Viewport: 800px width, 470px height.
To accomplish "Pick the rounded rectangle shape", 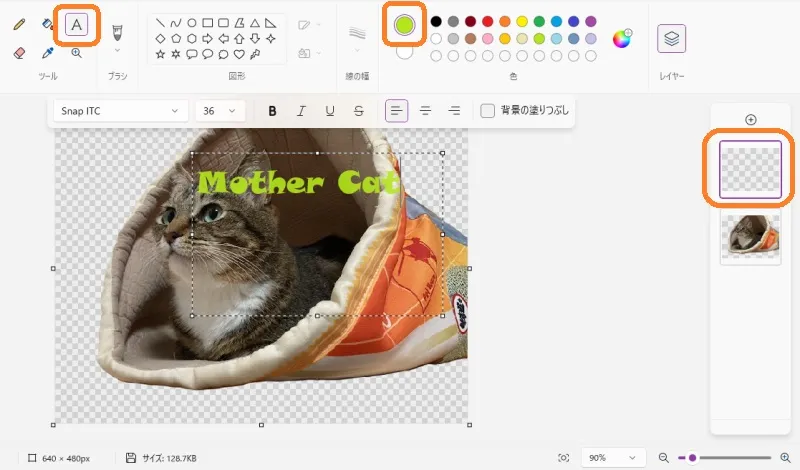I will (223, 23).
